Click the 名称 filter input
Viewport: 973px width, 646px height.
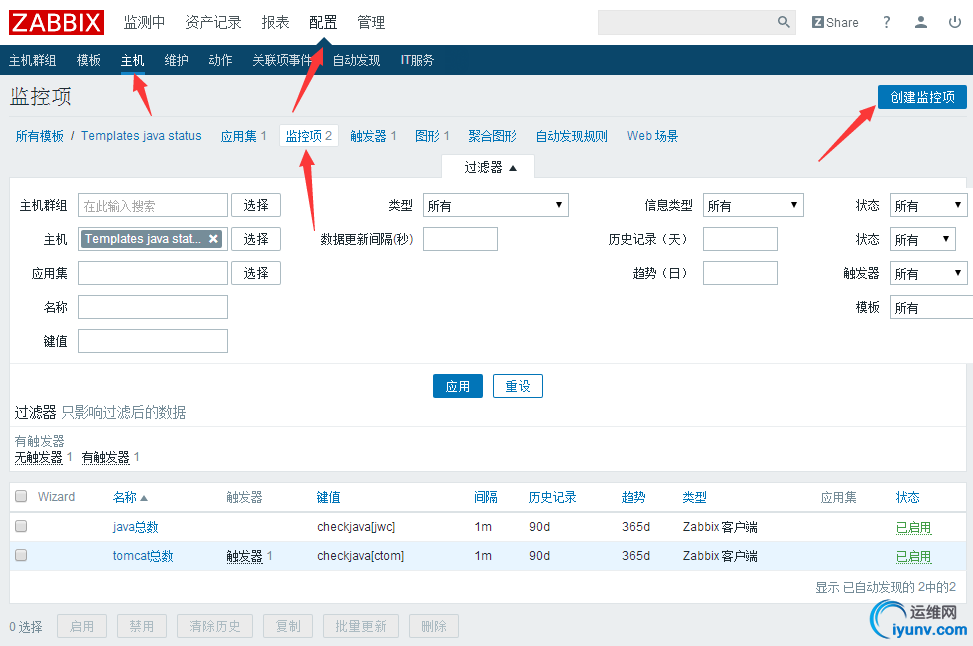tap(153, 307)
